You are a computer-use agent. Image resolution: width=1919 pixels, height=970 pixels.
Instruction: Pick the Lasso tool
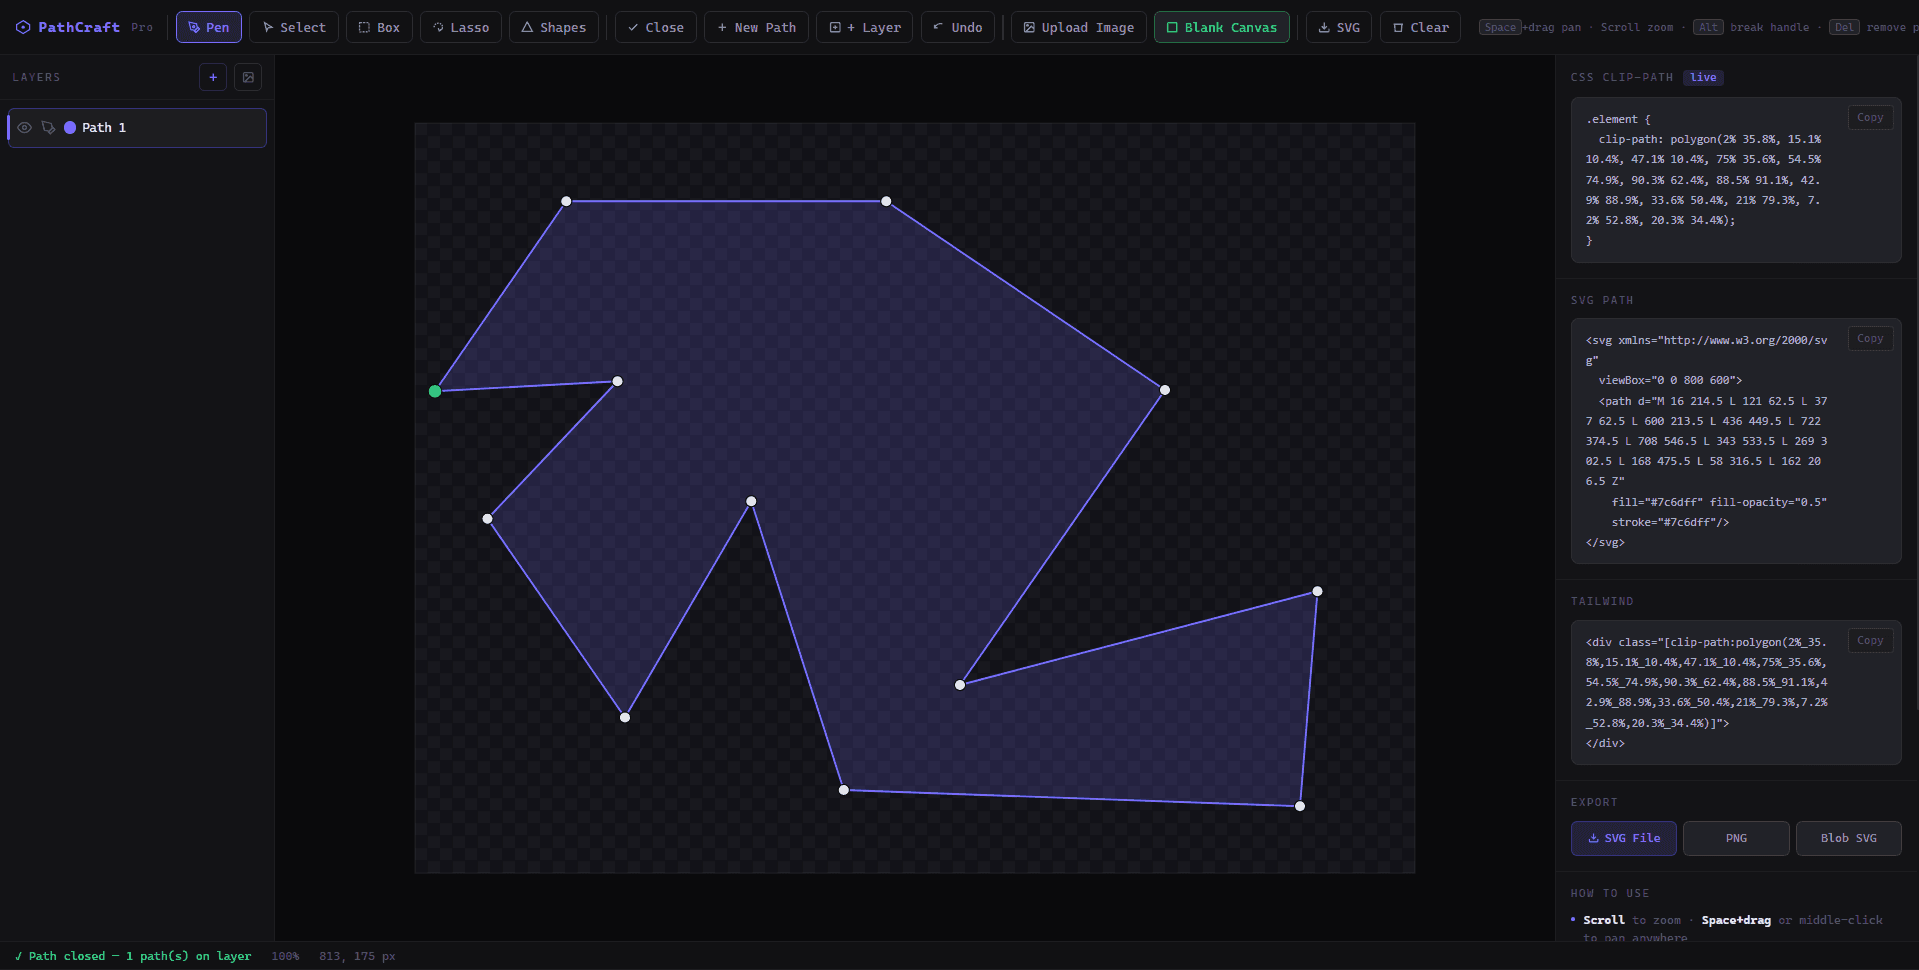coord(461,27)
